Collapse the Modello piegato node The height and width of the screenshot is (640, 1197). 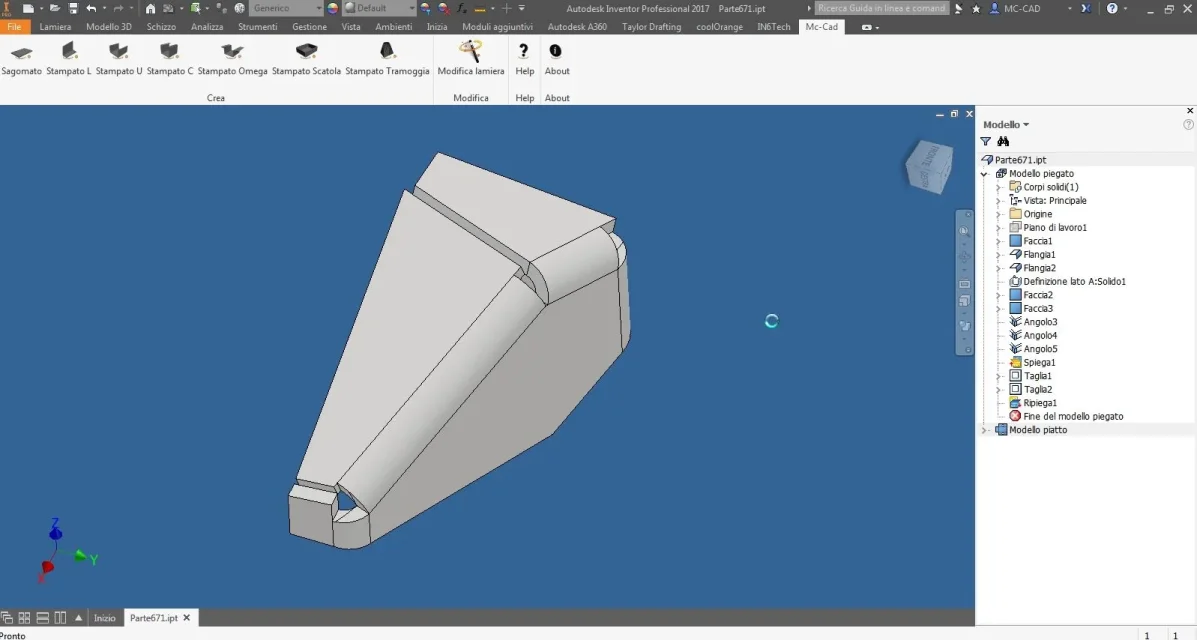tap(984, 173)
